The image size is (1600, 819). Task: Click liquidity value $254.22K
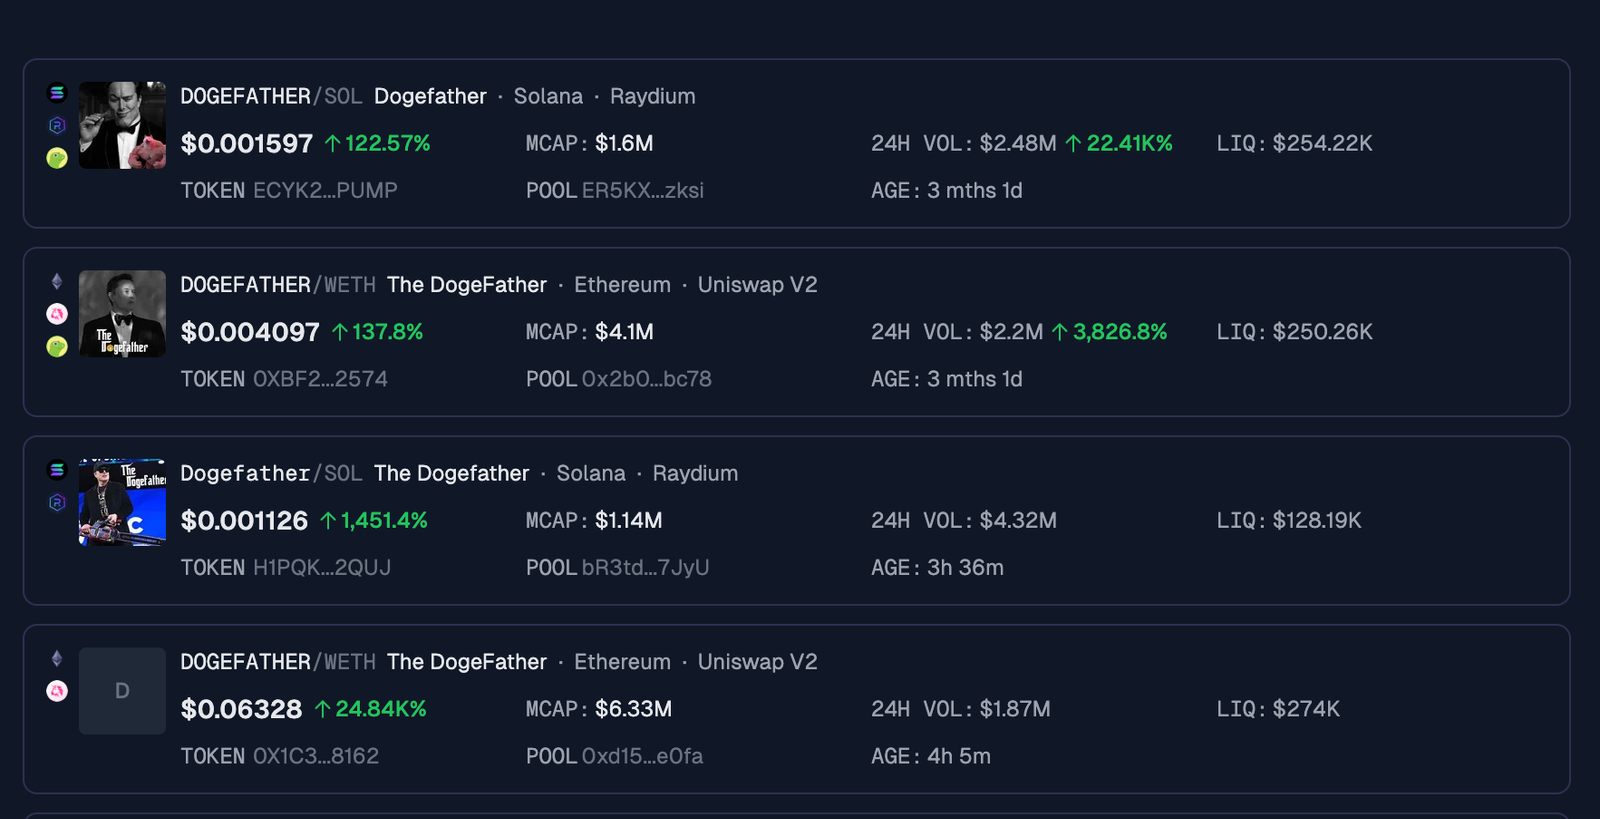click(1322, 143)
